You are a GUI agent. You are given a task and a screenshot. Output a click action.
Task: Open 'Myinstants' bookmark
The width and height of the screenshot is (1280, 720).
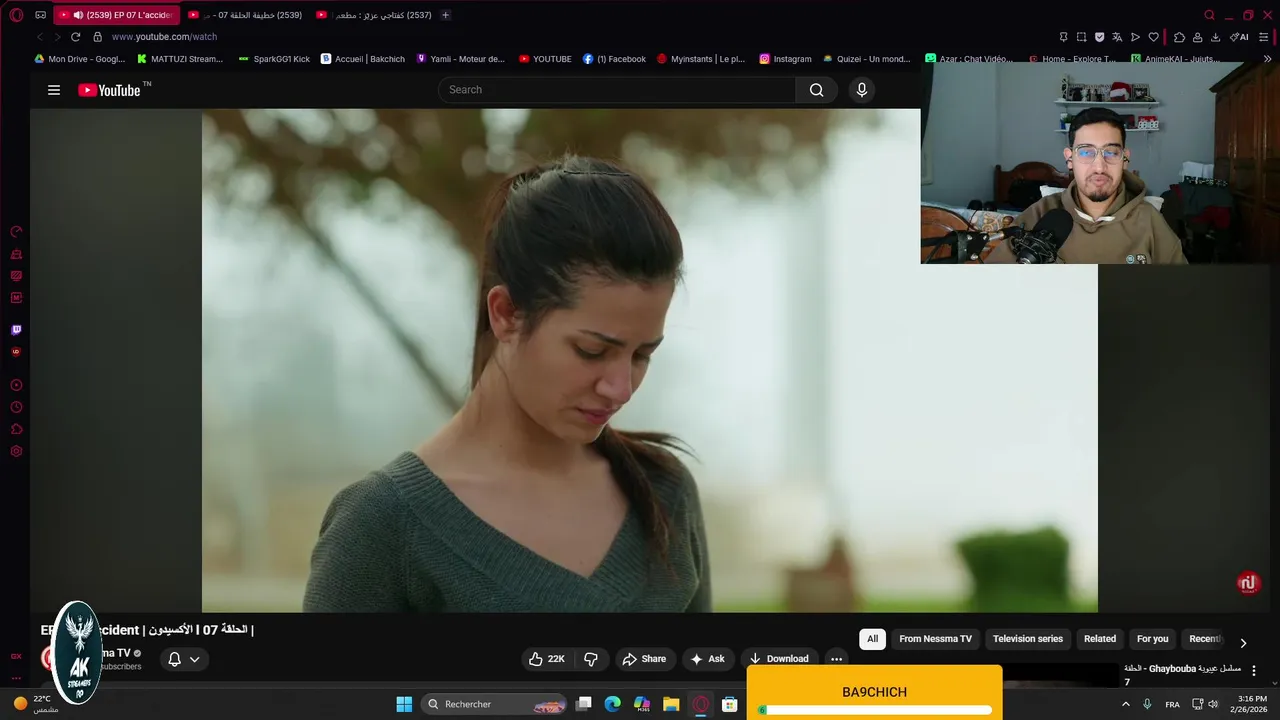click(x=701, y=59)
